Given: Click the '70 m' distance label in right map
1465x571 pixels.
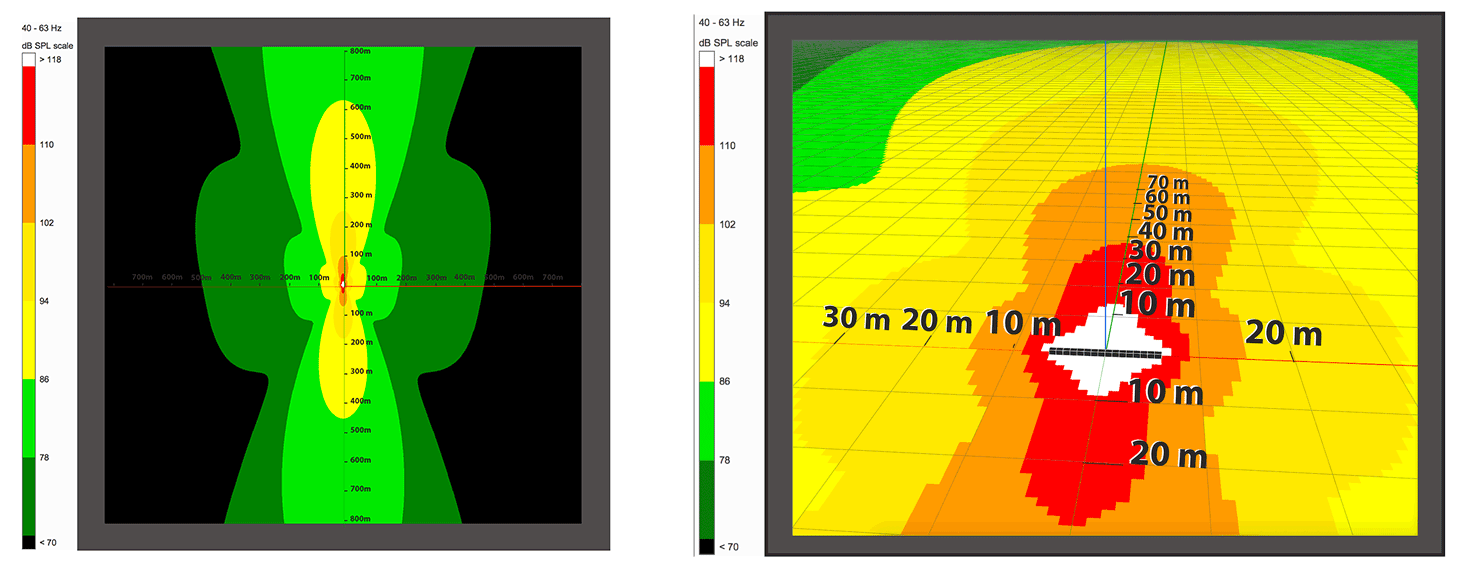Looking at the screenshot, I should click(x=1170, y=182).
